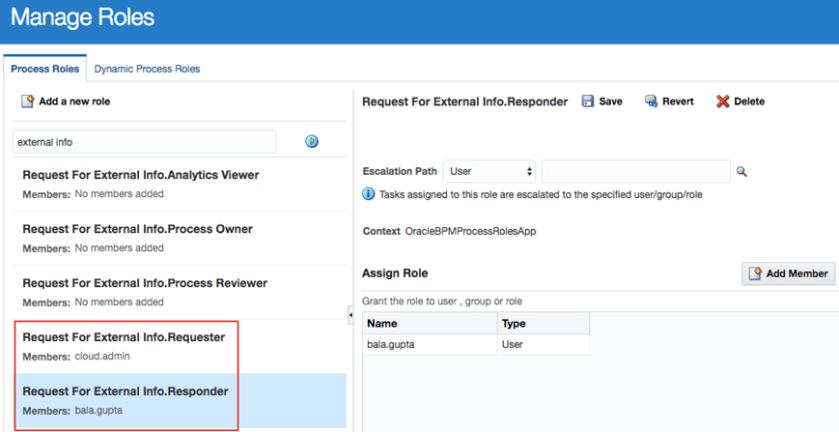Click the Revert icon

[x=651, y=101]
